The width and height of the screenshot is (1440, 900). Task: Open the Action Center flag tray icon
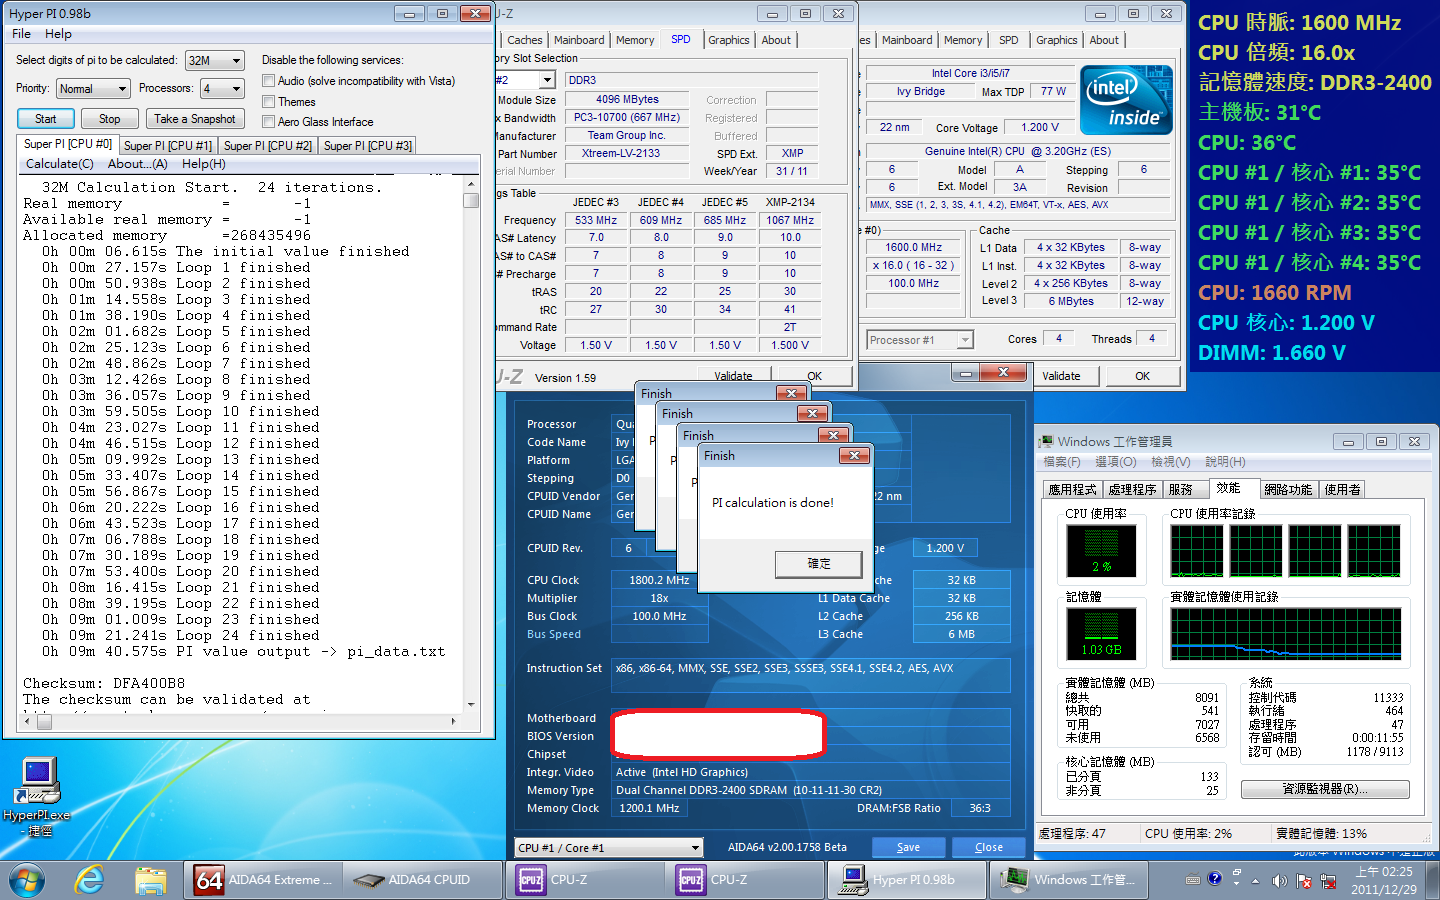pyautogui.click(x=1303, y=880)
